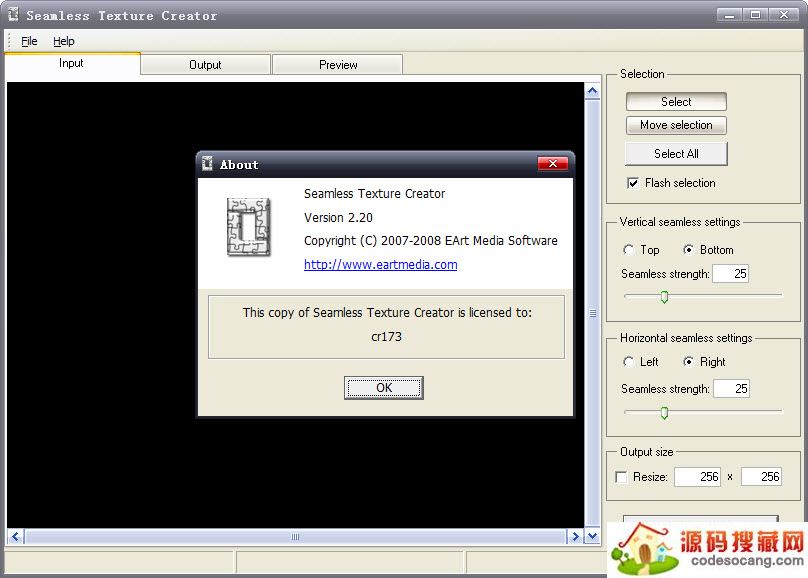Click the About dialog title bar icon
Screen dimensions: 808x578
pos(207,164)
